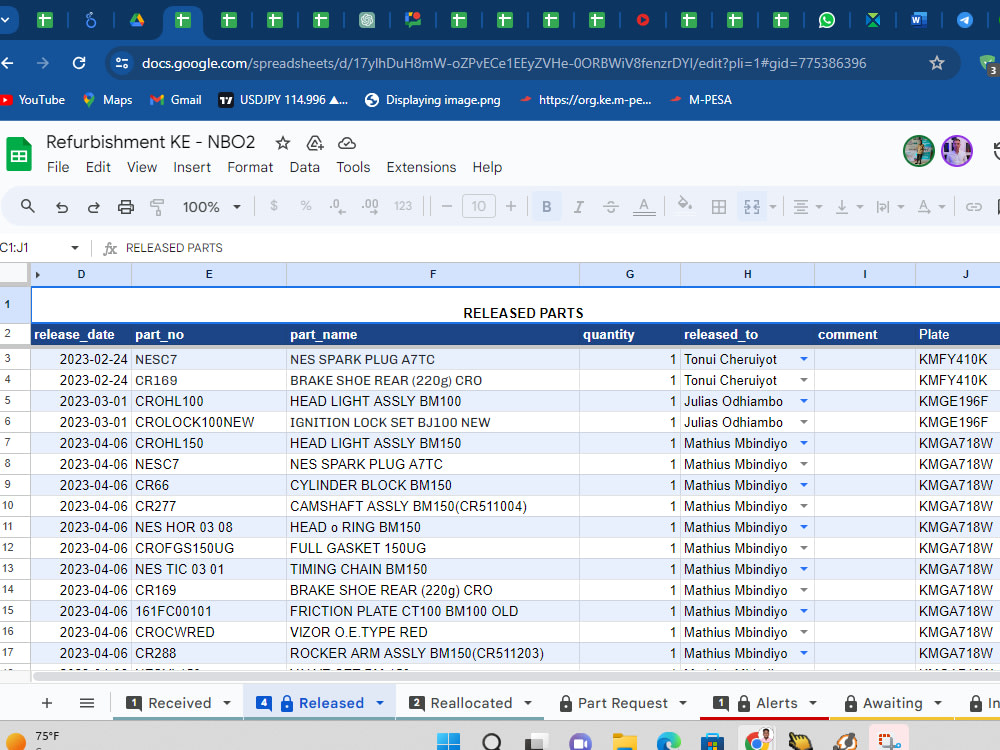Switch to the WhatsApp browser tab
The image size is (1000, 750).
[827, 20]
